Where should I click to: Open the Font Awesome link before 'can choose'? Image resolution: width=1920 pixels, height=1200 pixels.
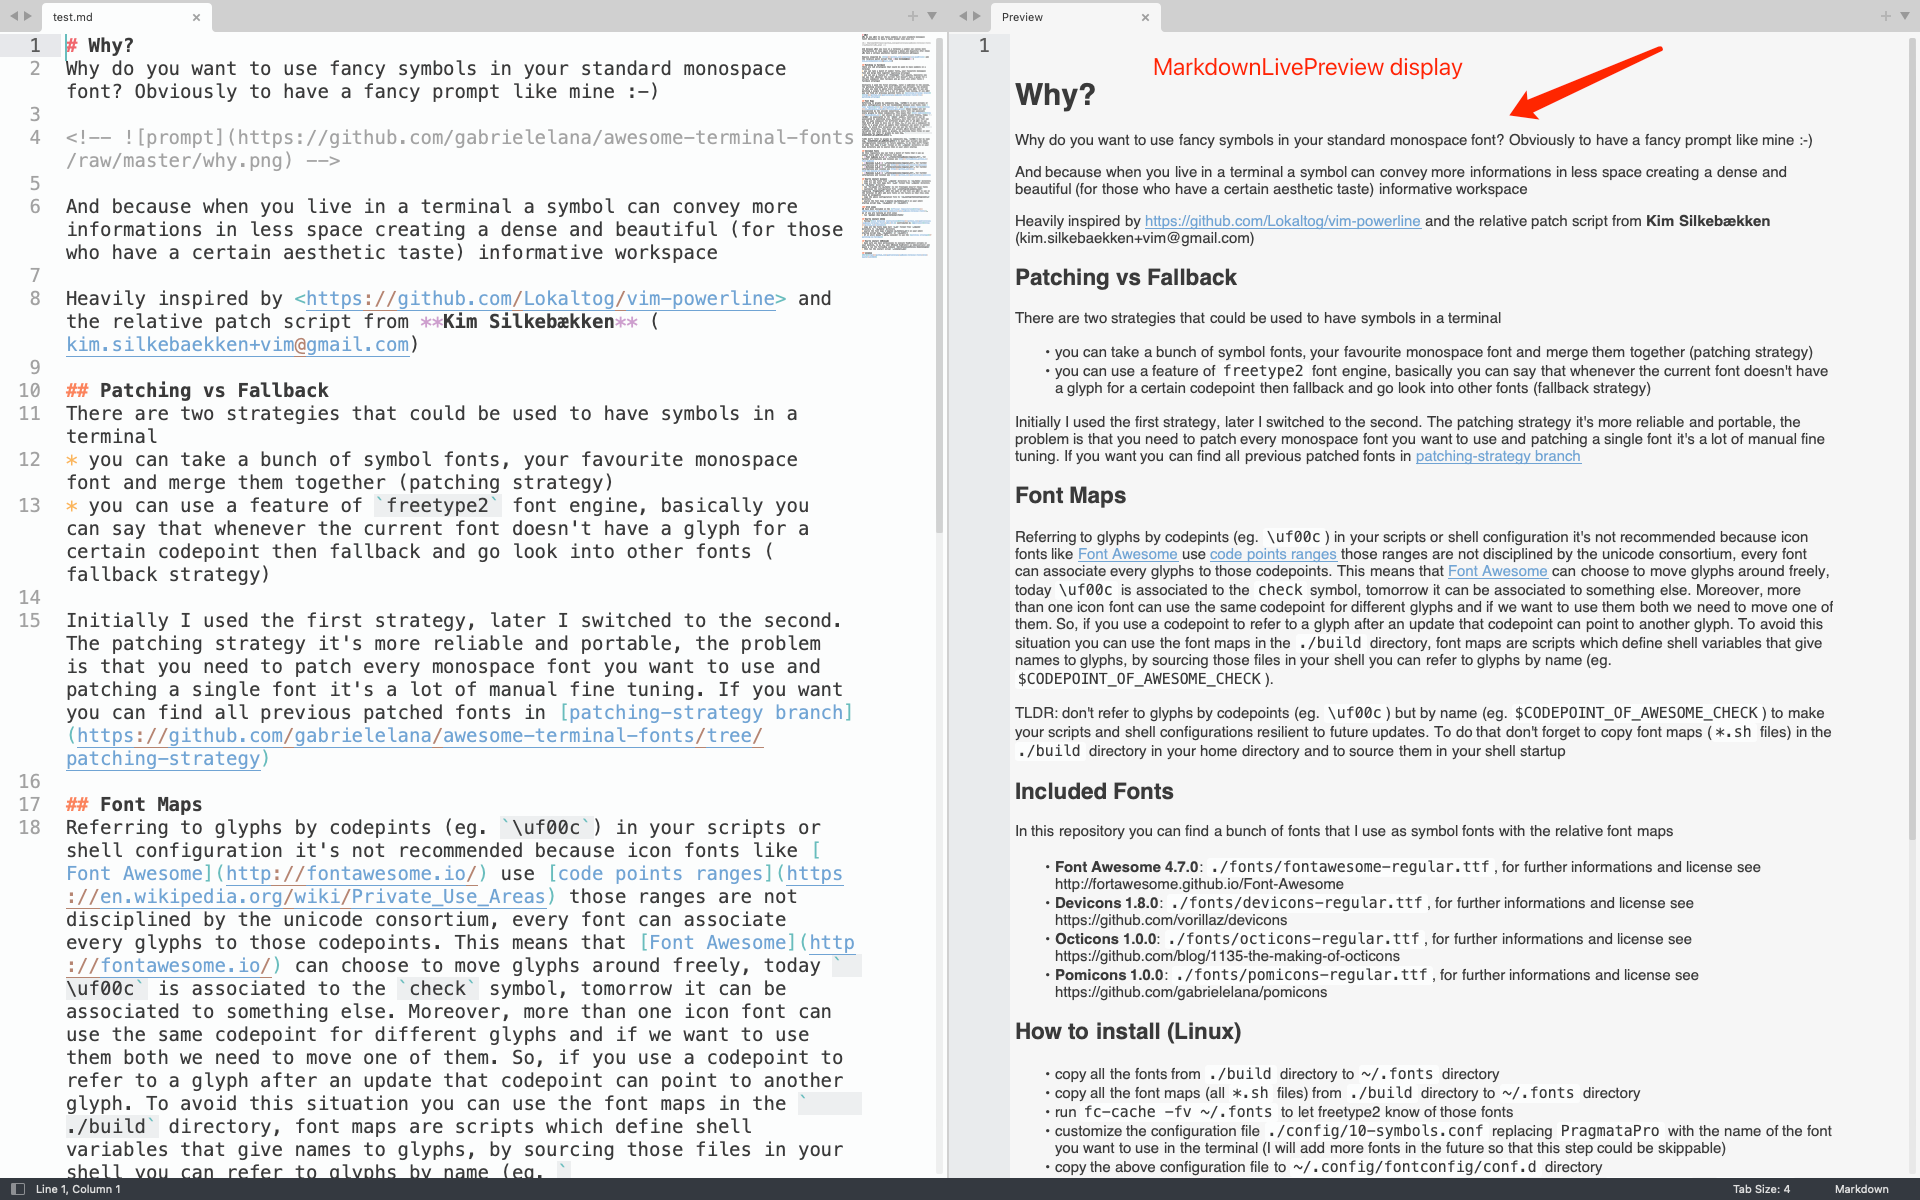point(1497,571)
